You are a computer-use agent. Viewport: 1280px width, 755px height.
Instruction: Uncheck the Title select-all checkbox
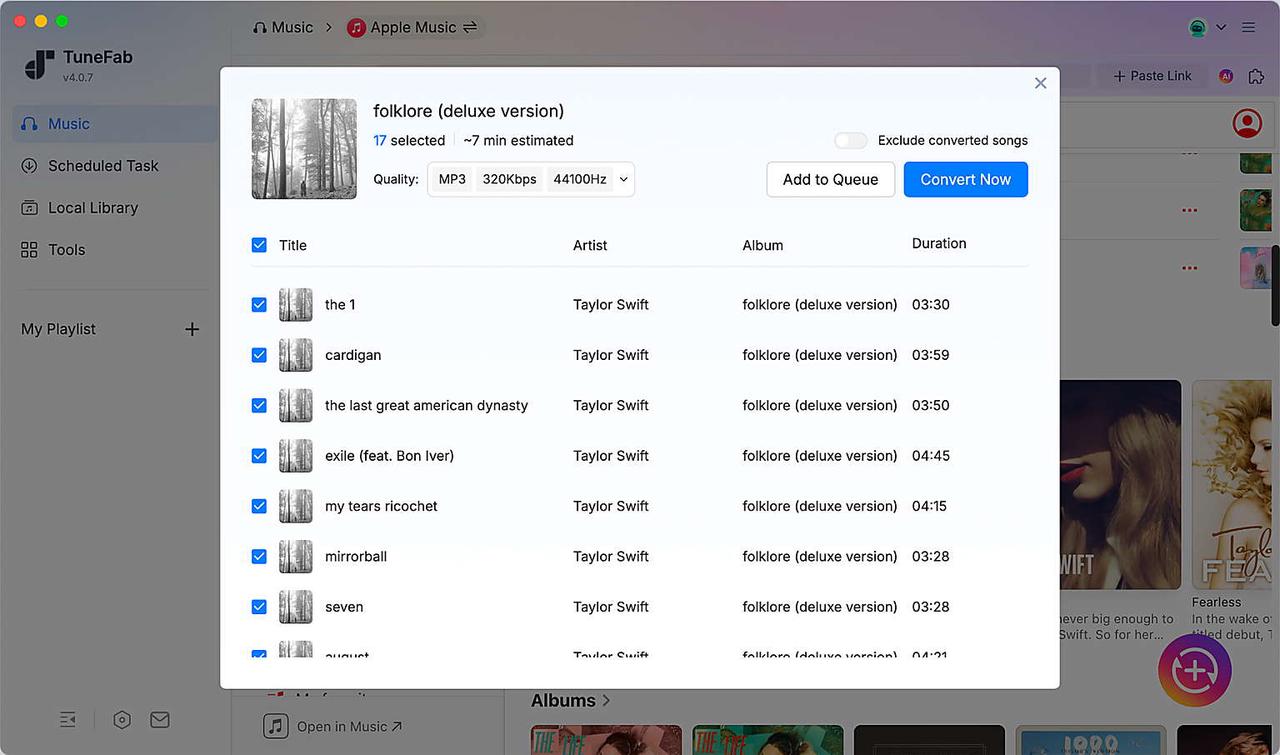point(259,244)
